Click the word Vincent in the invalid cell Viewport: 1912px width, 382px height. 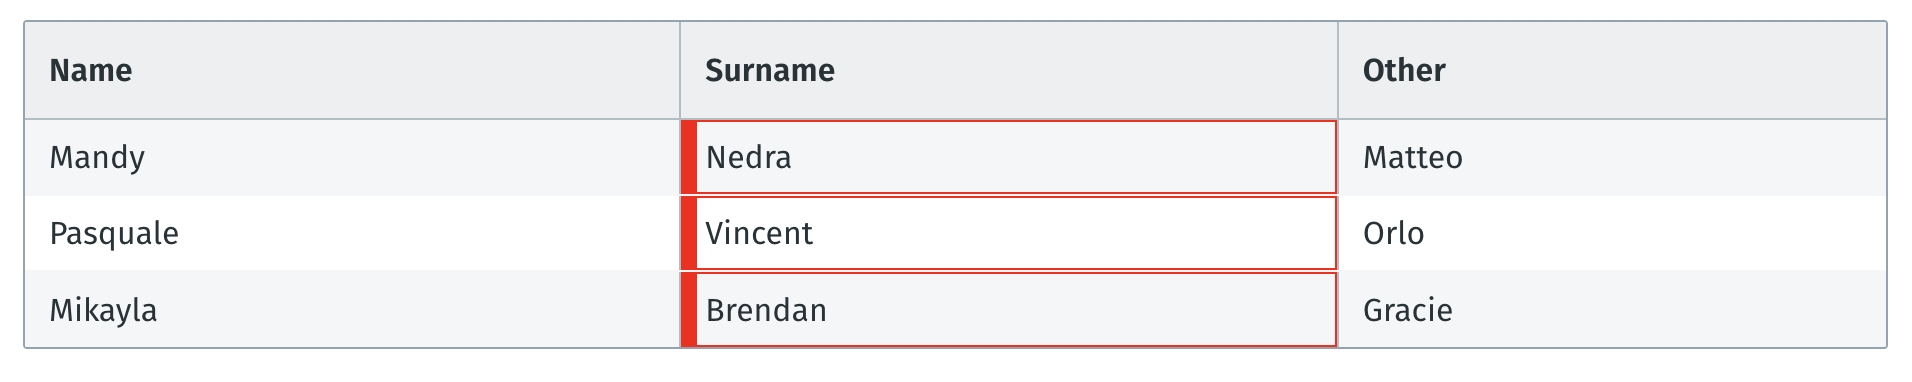759,233
